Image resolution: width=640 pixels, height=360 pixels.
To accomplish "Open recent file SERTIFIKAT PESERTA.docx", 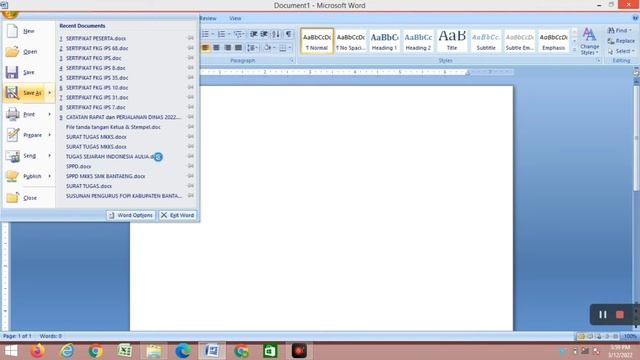I will pos(96,38).
